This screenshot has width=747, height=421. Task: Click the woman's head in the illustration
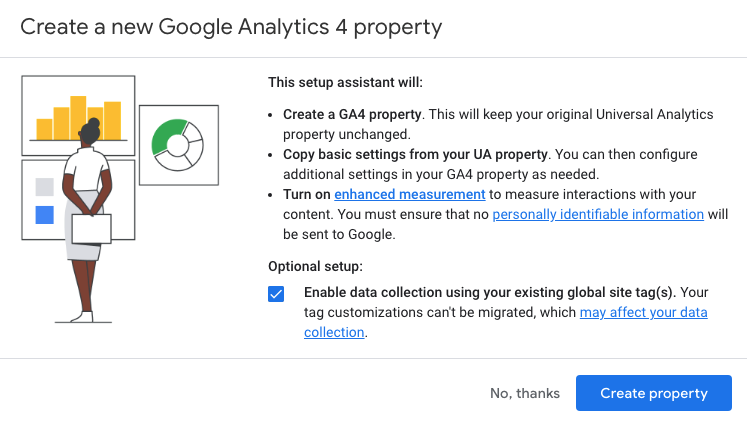pyautogui.click(x=90, y=132)
